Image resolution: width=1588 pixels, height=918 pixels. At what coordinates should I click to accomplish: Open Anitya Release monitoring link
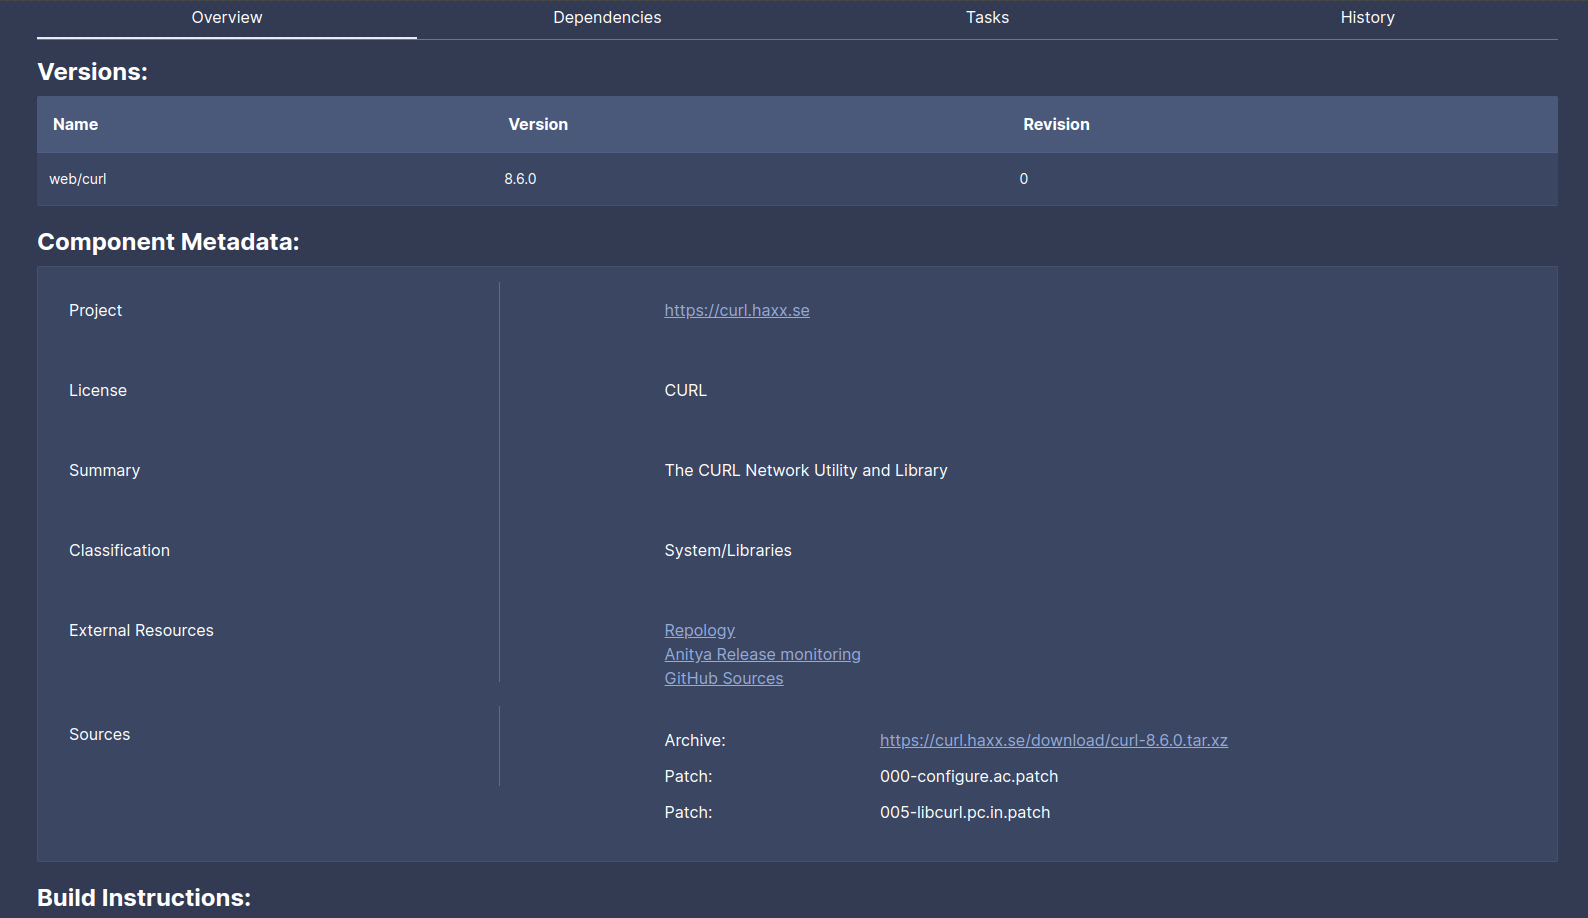762,655
